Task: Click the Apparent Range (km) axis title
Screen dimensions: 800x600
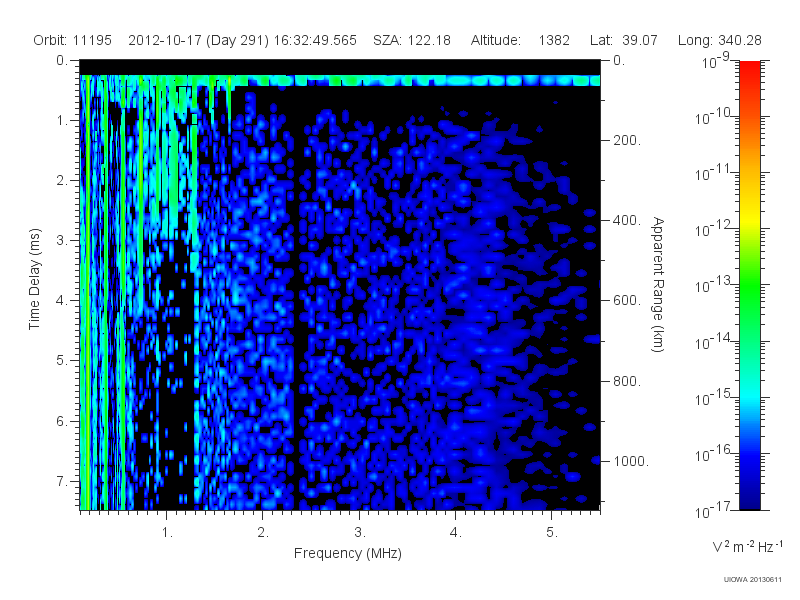Action: 658,284
